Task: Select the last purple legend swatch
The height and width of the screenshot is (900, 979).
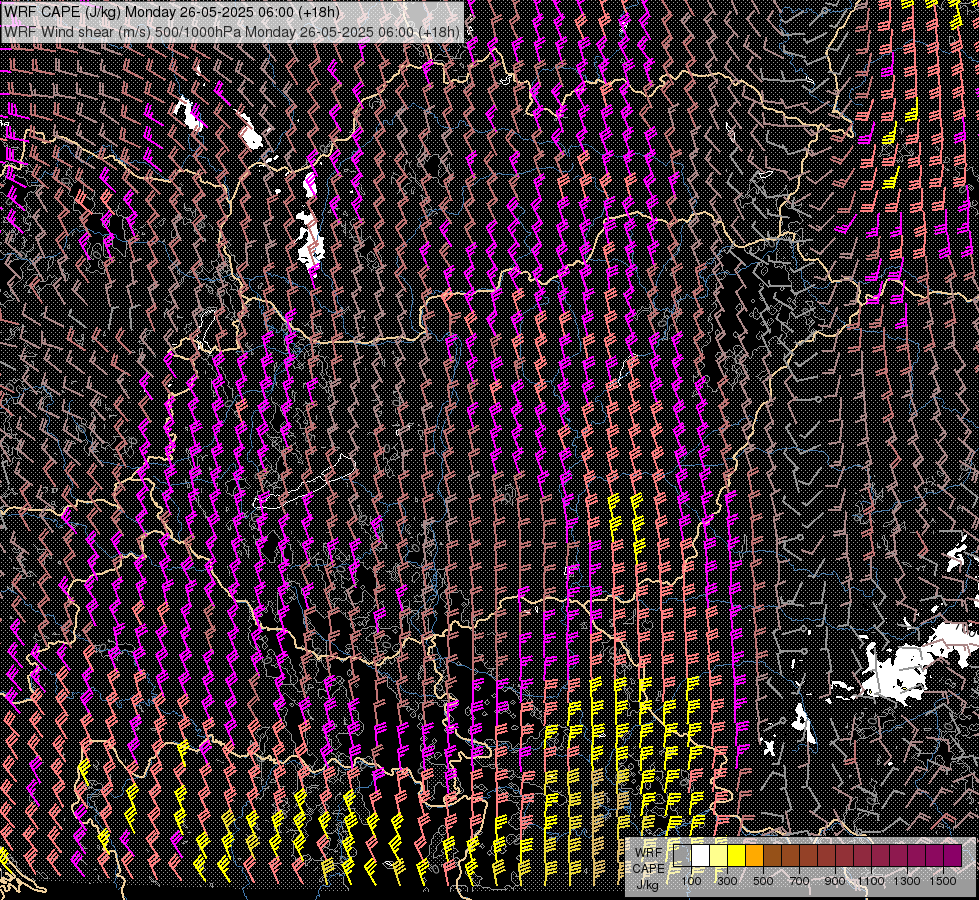Action: coord(953,855)
